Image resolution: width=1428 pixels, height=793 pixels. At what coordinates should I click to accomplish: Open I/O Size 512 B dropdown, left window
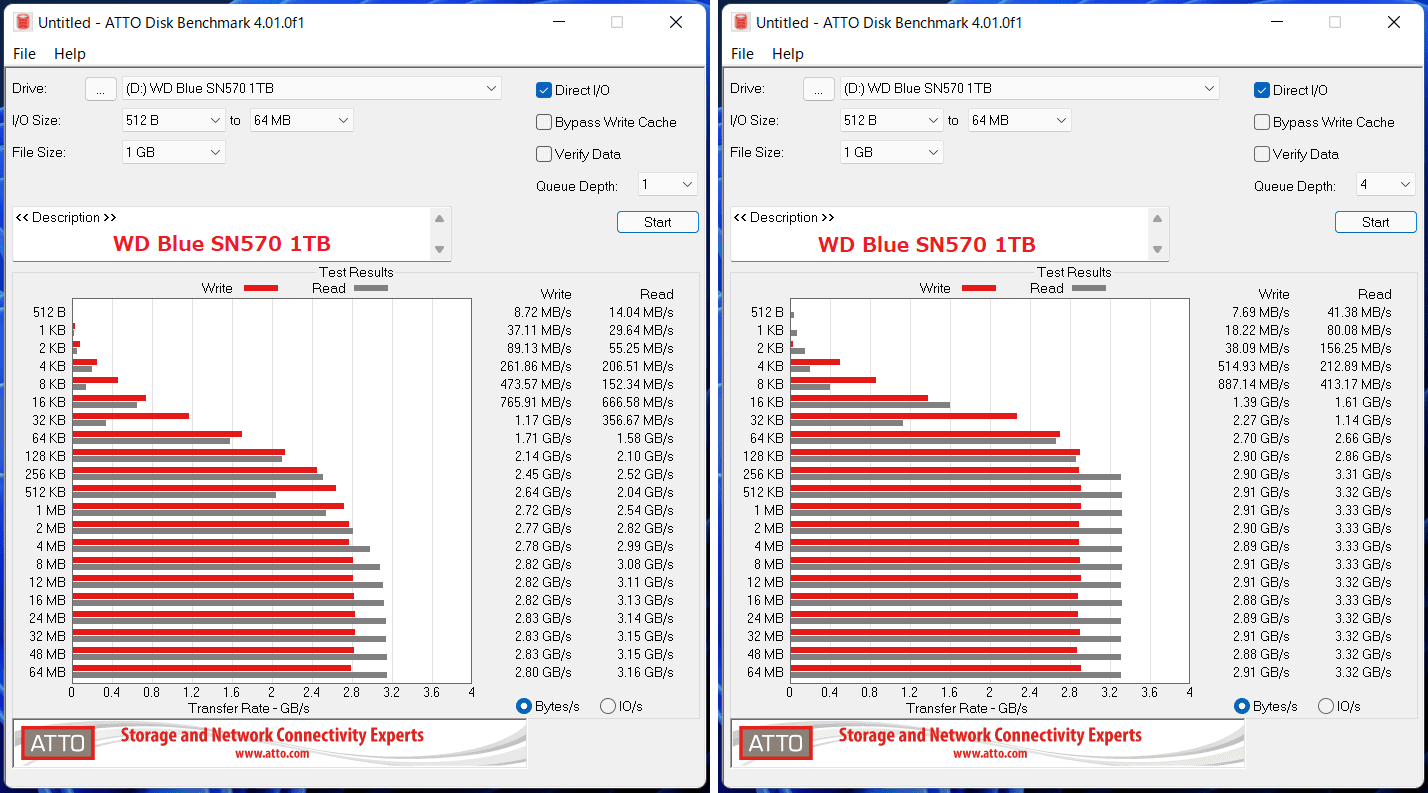174,120
